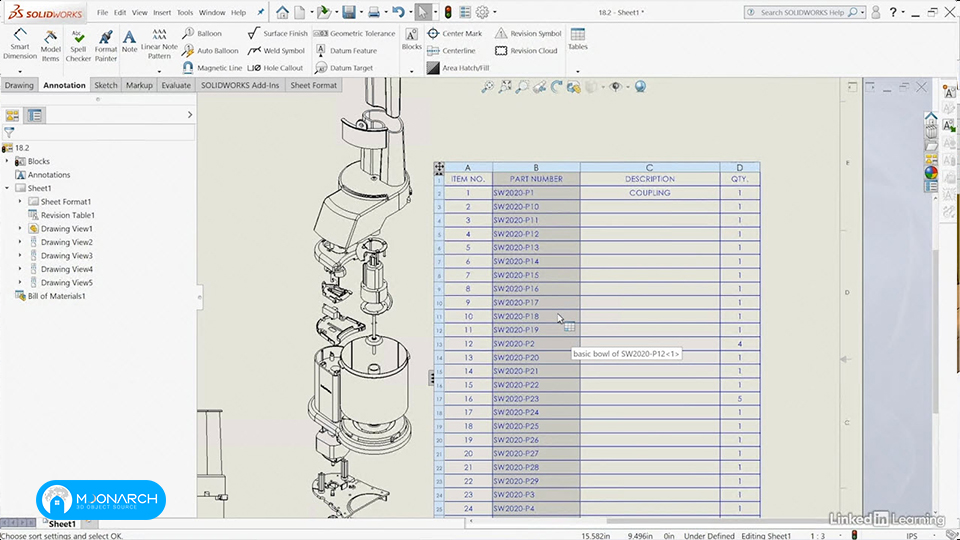Expand the feature tree panel arrow
Screen dimensions: 960x540
pyautogui.click(x=190, y=114)
